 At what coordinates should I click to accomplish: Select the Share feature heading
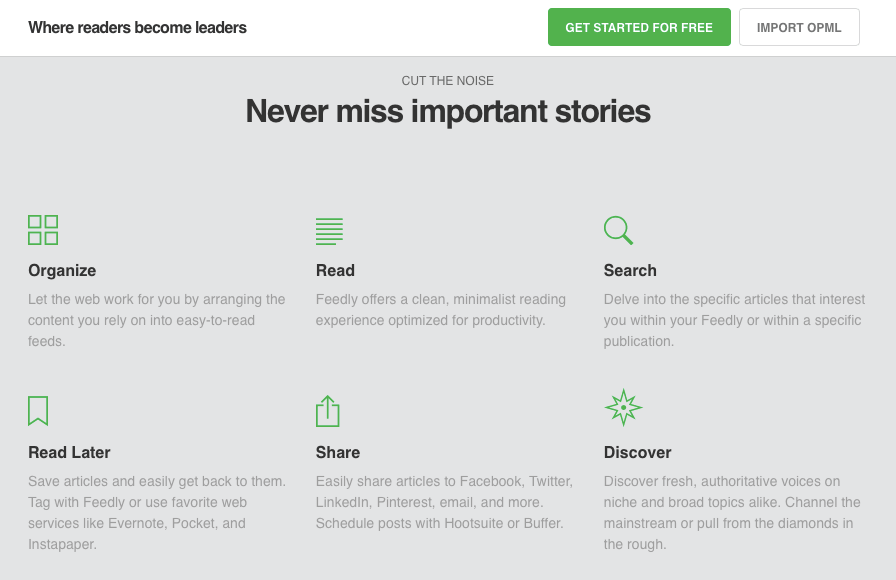338,452
